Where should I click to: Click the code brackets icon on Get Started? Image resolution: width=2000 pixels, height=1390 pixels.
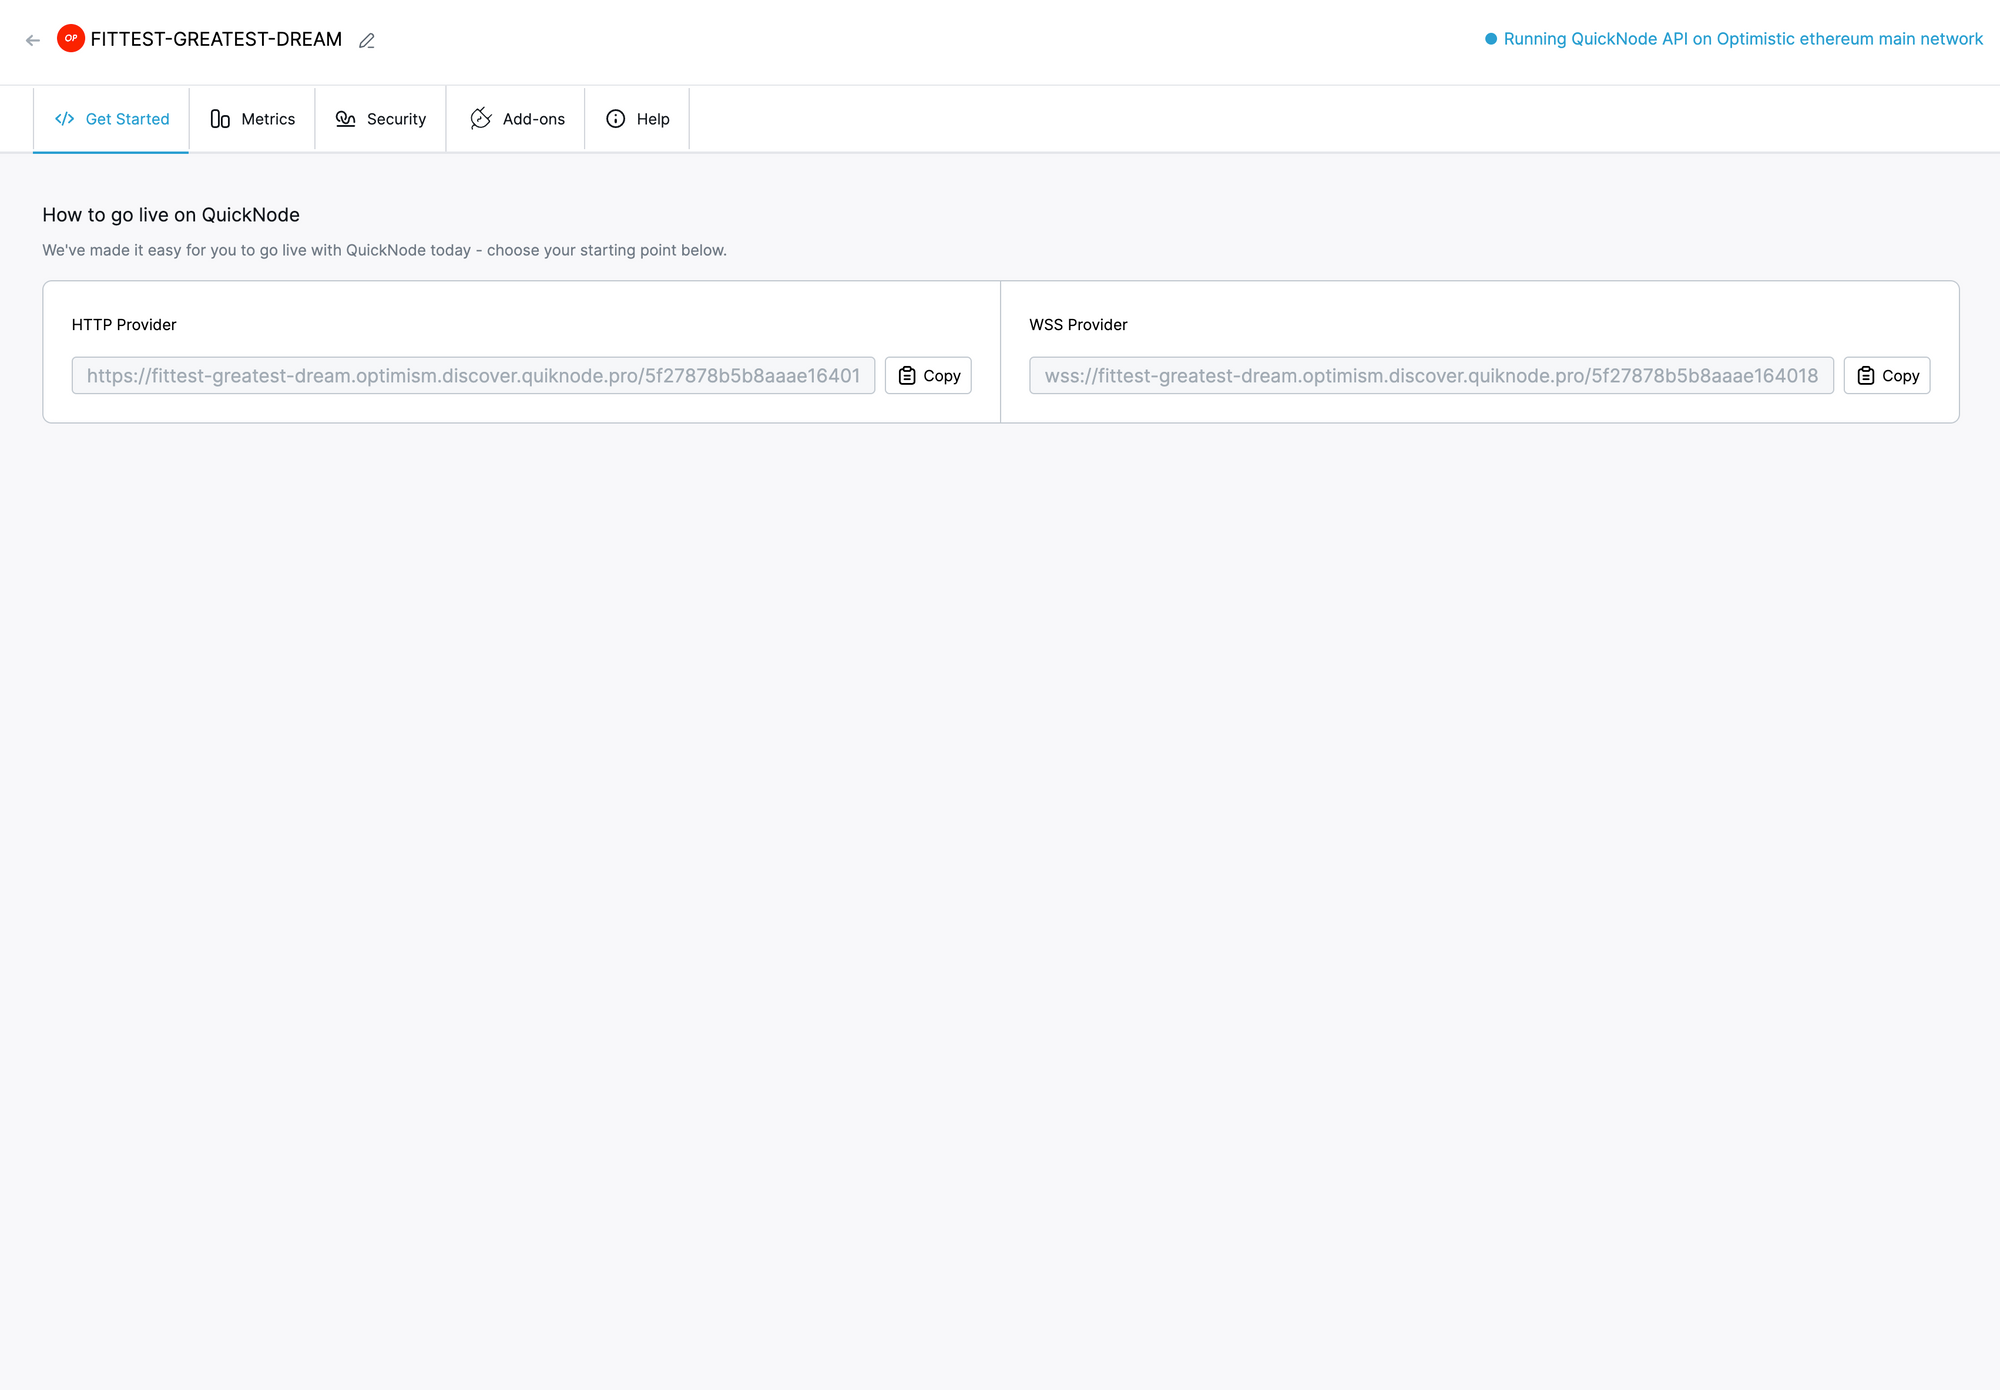click(x=65, y=119)
